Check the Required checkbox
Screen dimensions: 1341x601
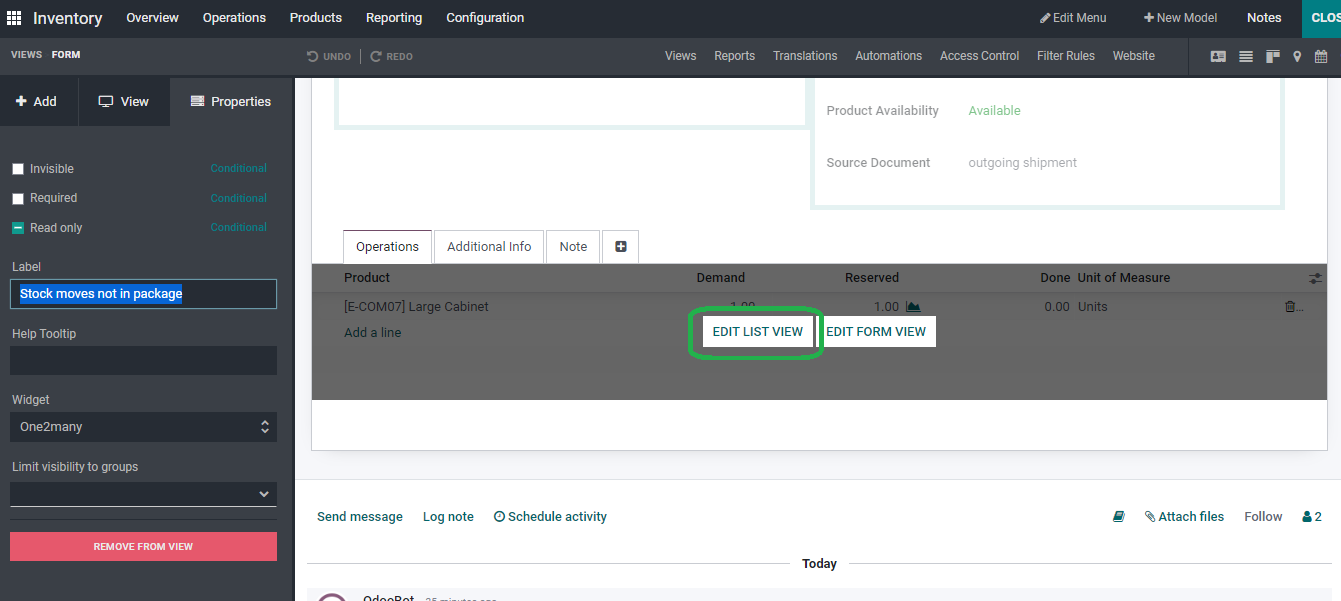point(18,198)
